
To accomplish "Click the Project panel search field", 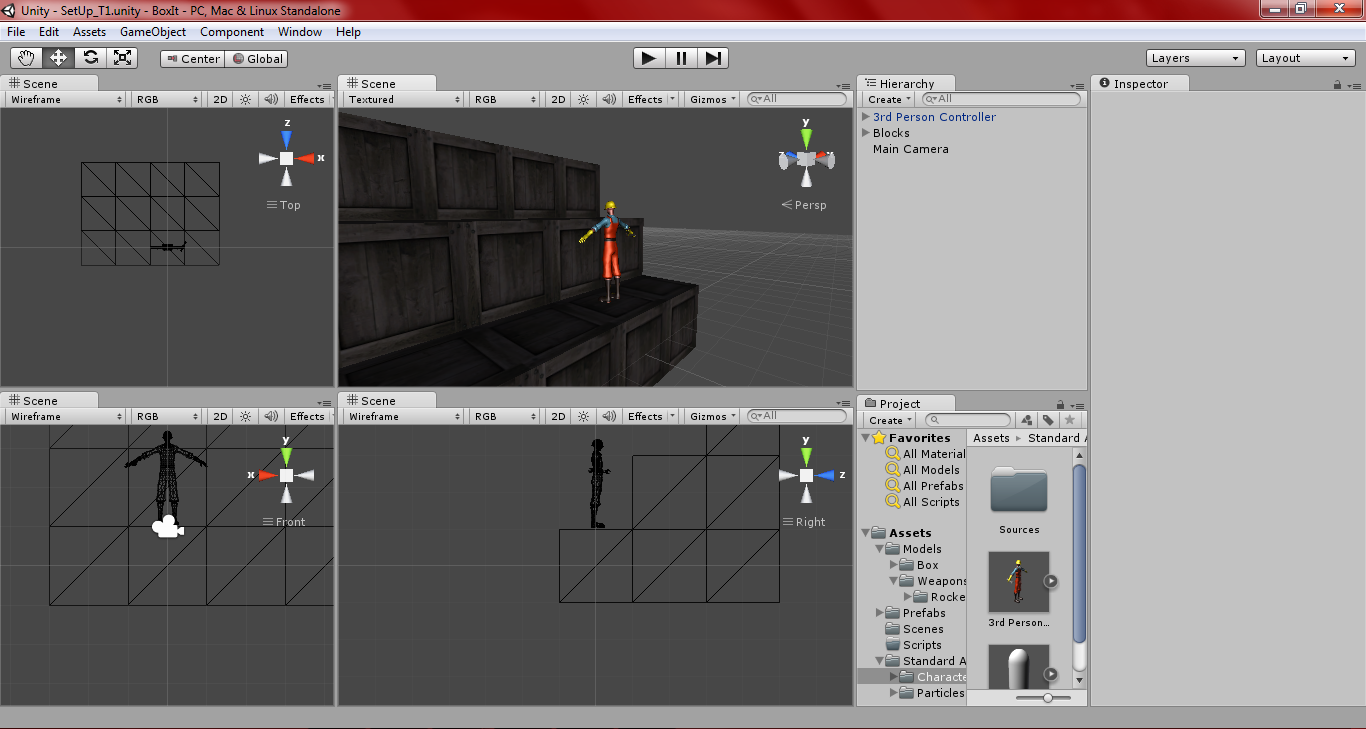I will click(x=967, y=420).
